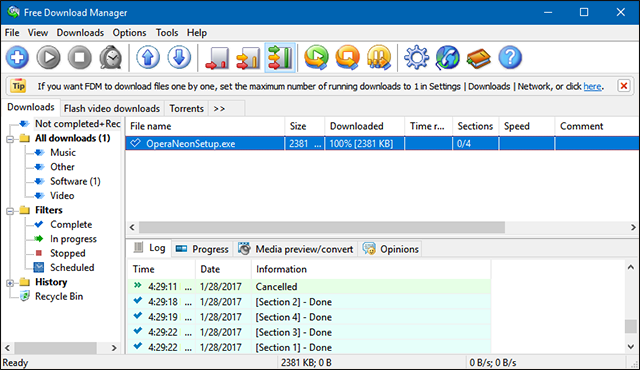Select the Downloads tab

coord(31,107)
